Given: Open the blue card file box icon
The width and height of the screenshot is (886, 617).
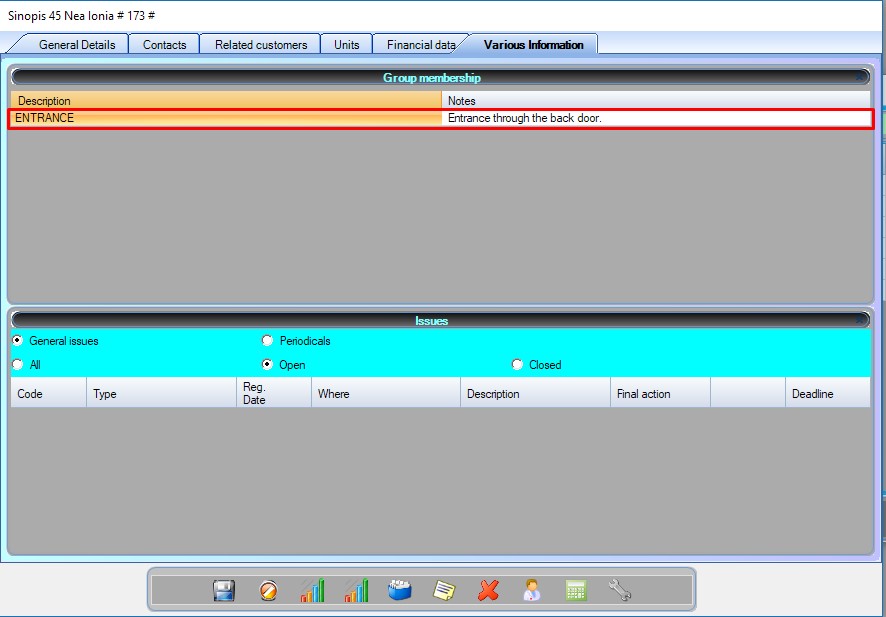Looking at the screenshot, I should [x=400, y=591].
